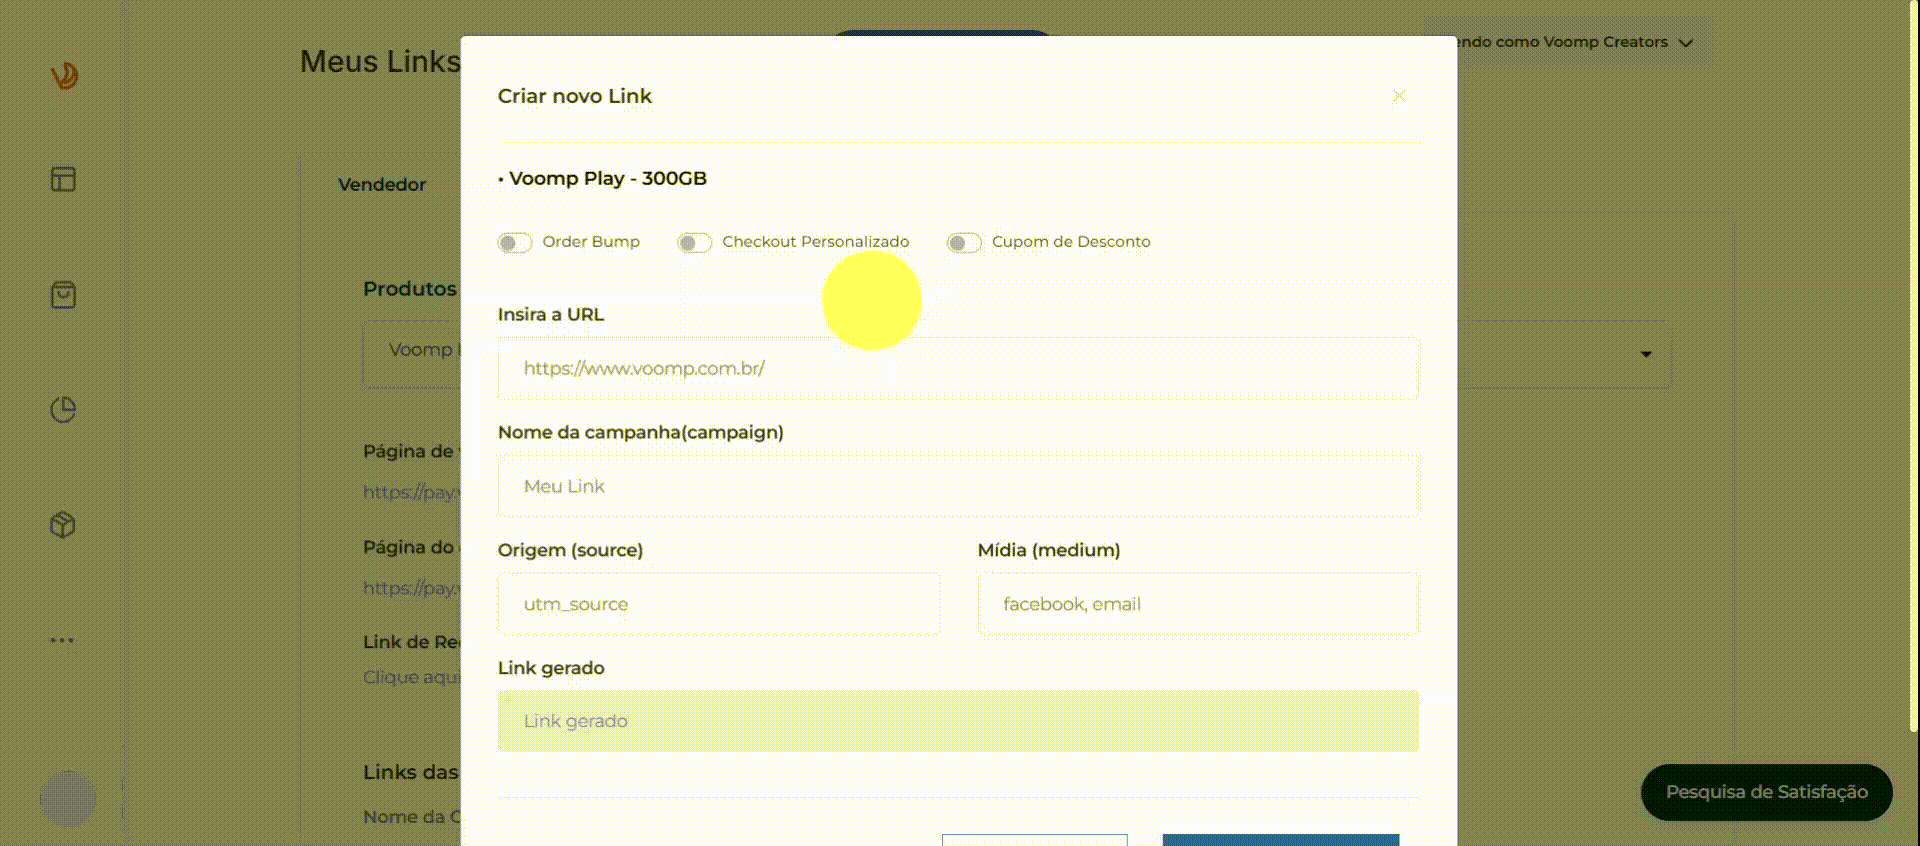This screenshot has height=846, width=1920.
Task: Click the Link gerado output field
Action: (958, 721)
